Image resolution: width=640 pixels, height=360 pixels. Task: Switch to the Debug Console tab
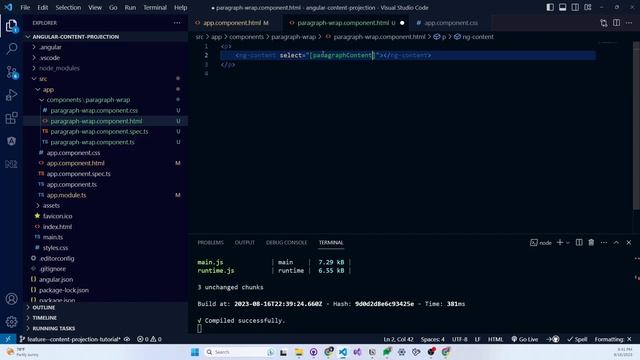tap(286, 242)
